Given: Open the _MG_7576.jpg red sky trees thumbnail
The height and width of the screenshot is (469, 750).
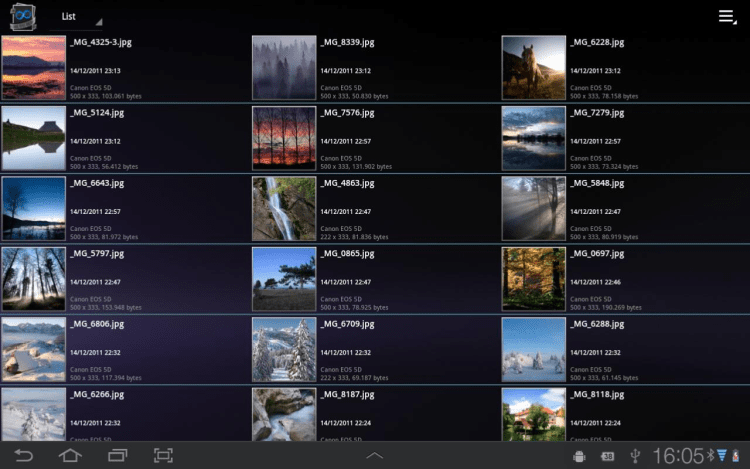Looking at the screenshot, I should 284,138.
